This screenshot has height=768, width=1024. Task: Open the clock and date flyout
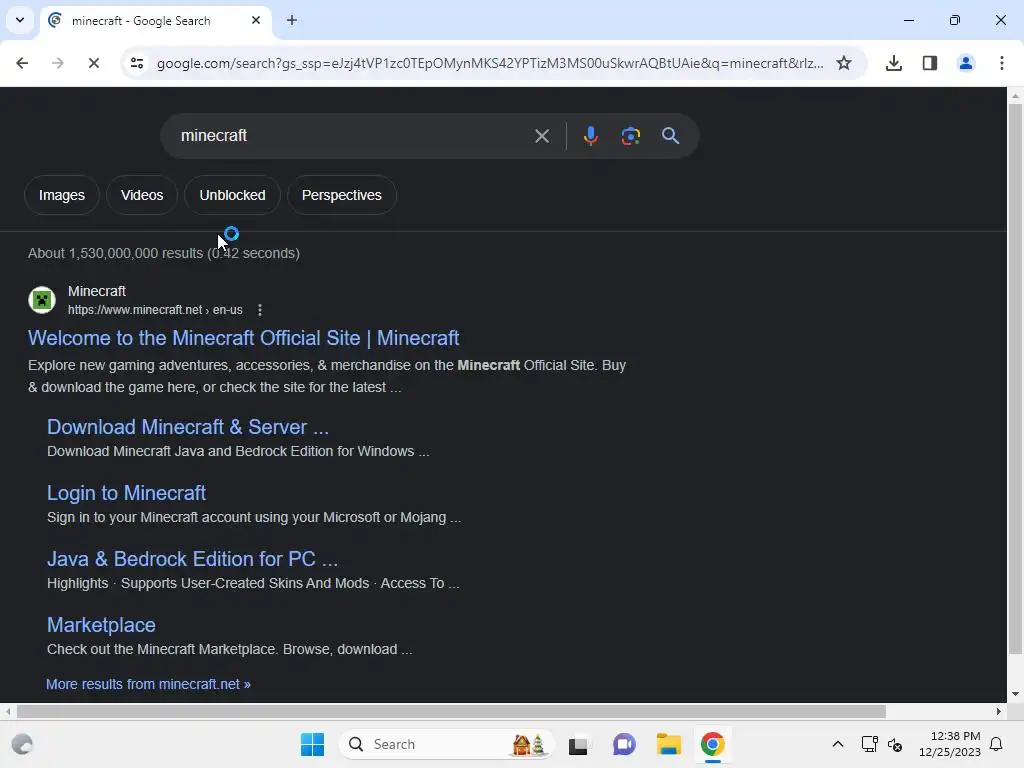[950, 744]
